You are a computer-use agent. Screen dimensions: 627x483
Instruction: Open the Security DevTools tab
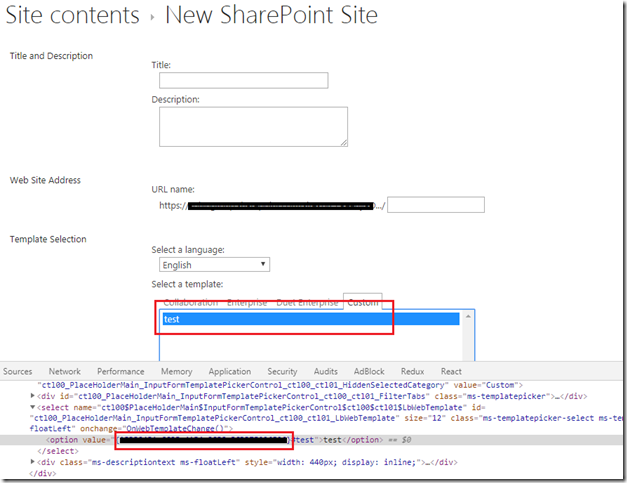(282, 371)
